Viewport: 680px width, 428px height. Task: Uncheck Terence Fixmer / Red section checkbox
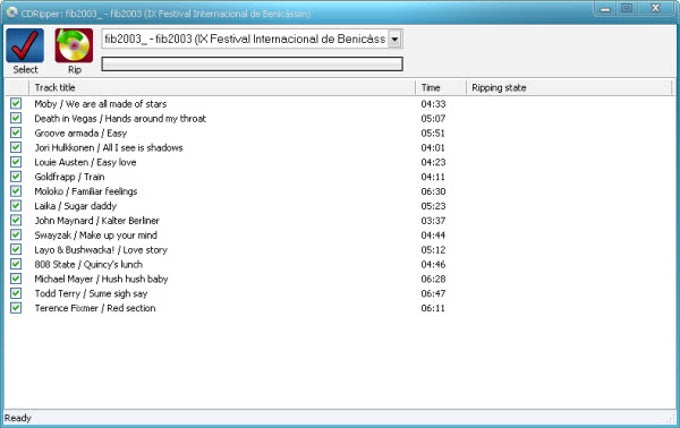16,307
